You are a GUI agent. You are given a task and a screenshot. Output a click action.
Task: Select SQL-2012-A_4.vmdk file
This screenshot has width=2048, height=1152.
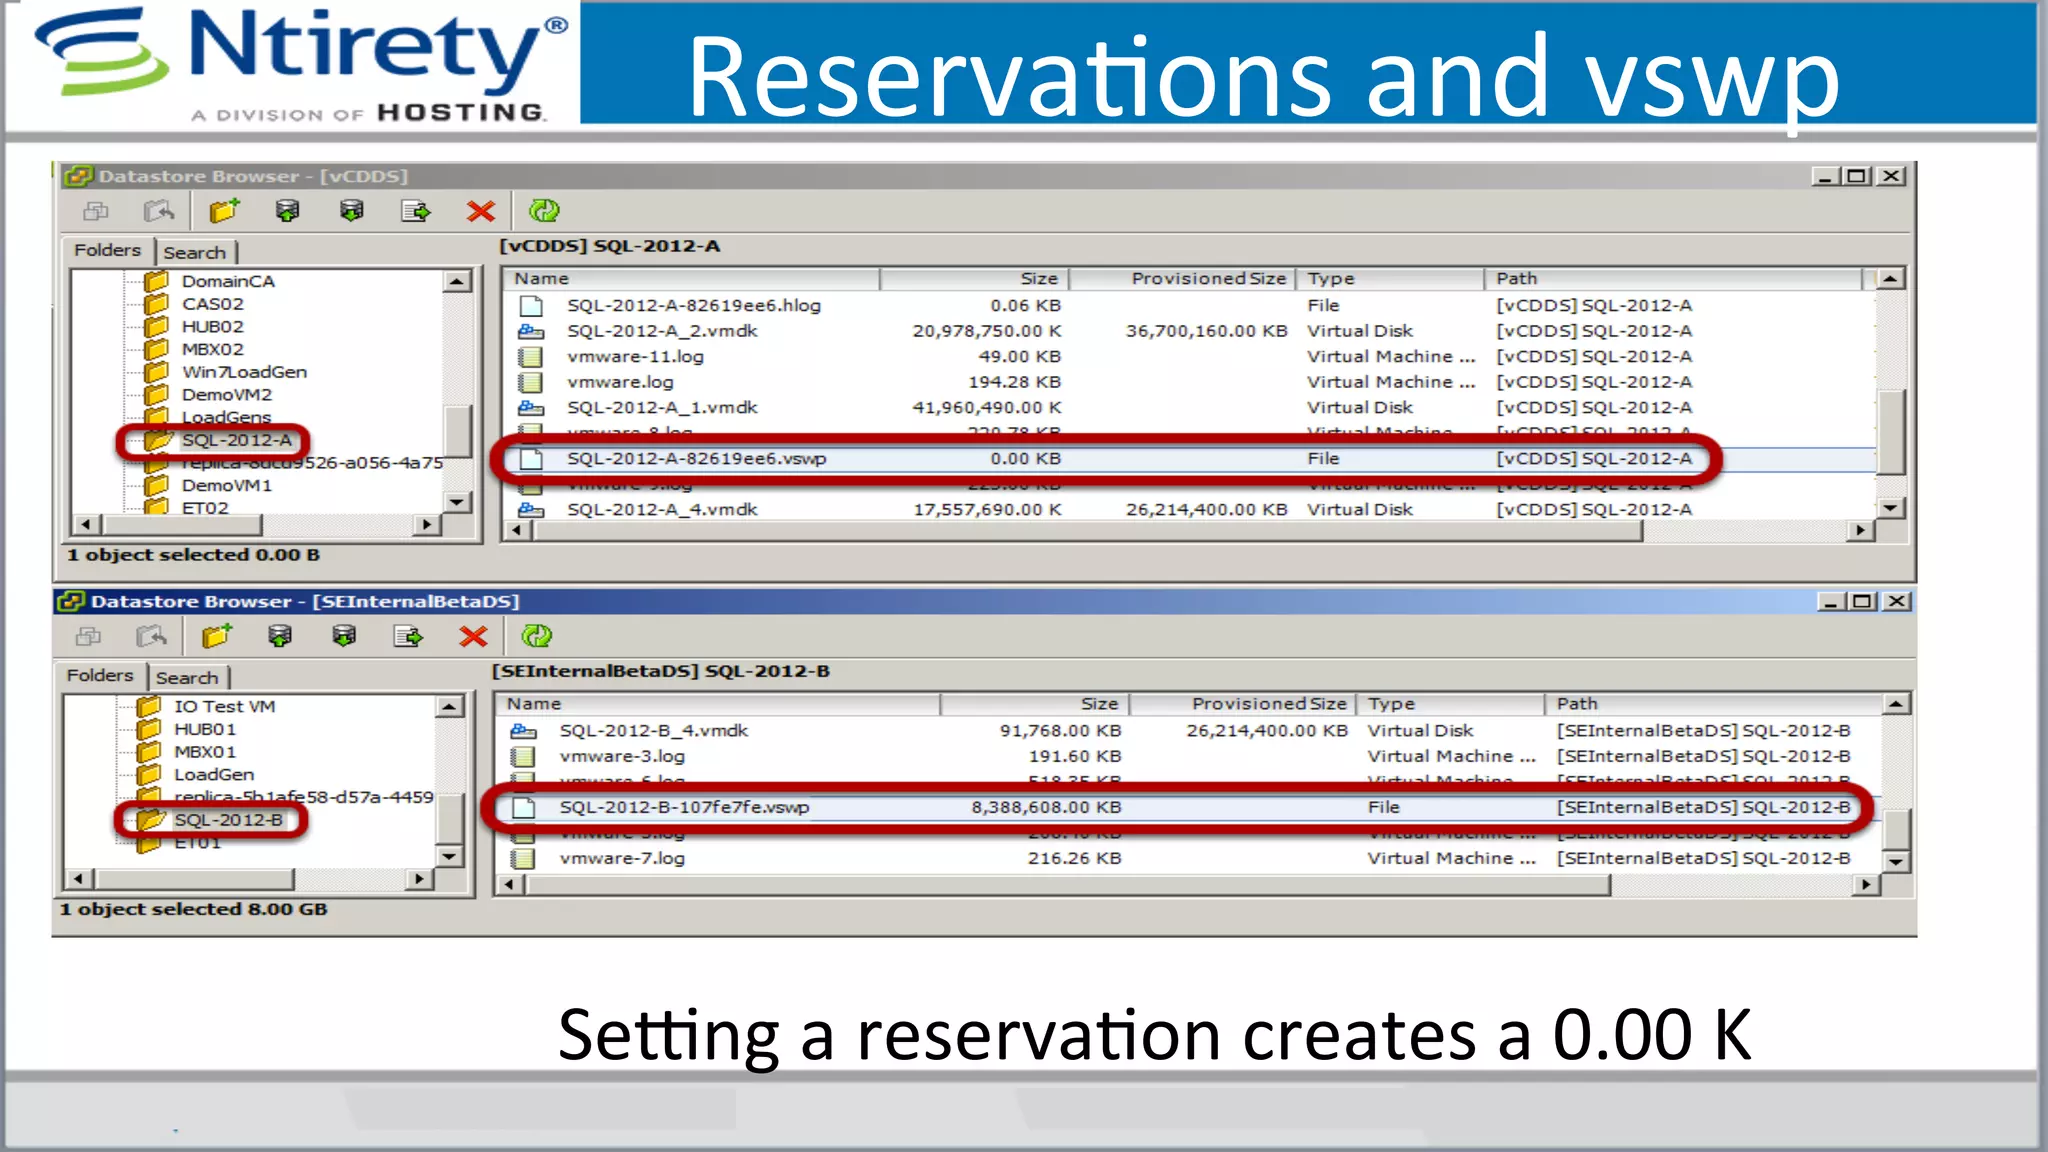point(662,510)
